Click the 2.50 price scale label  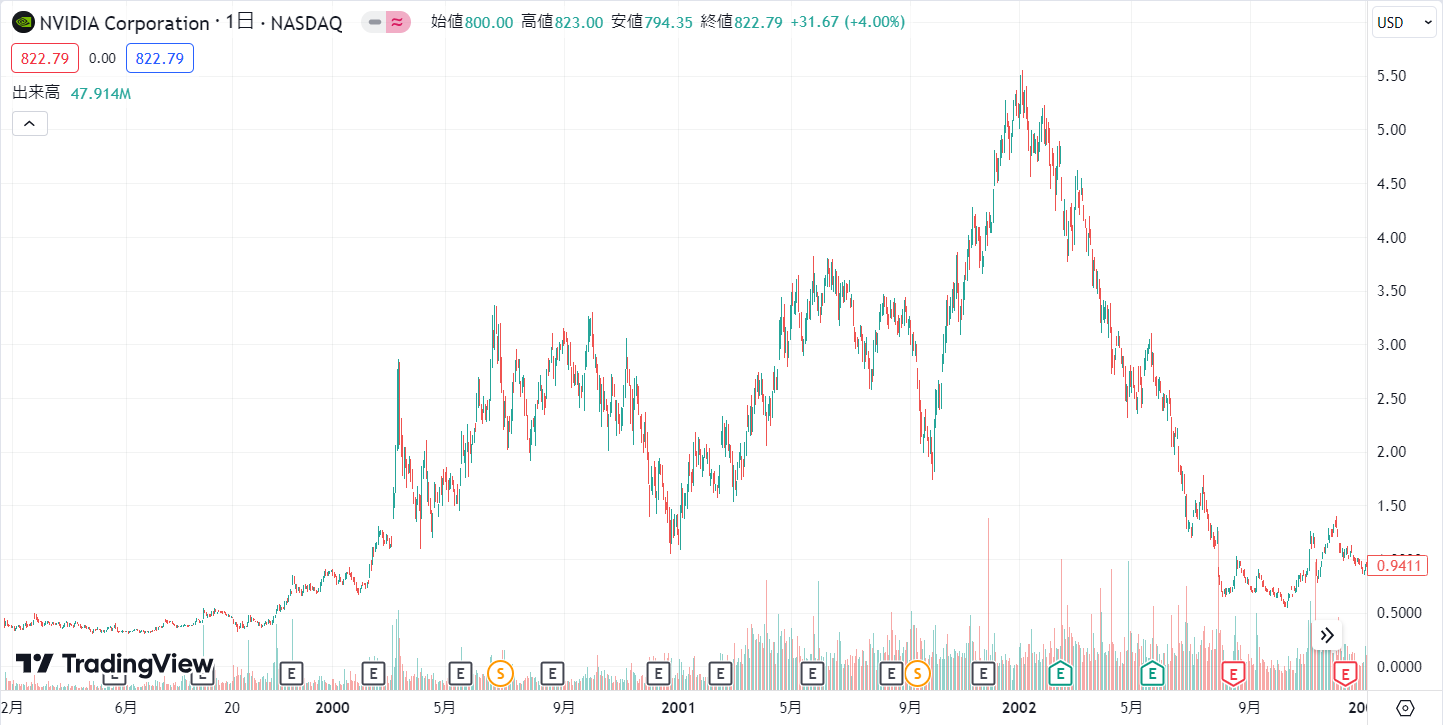click(1393, 399)
